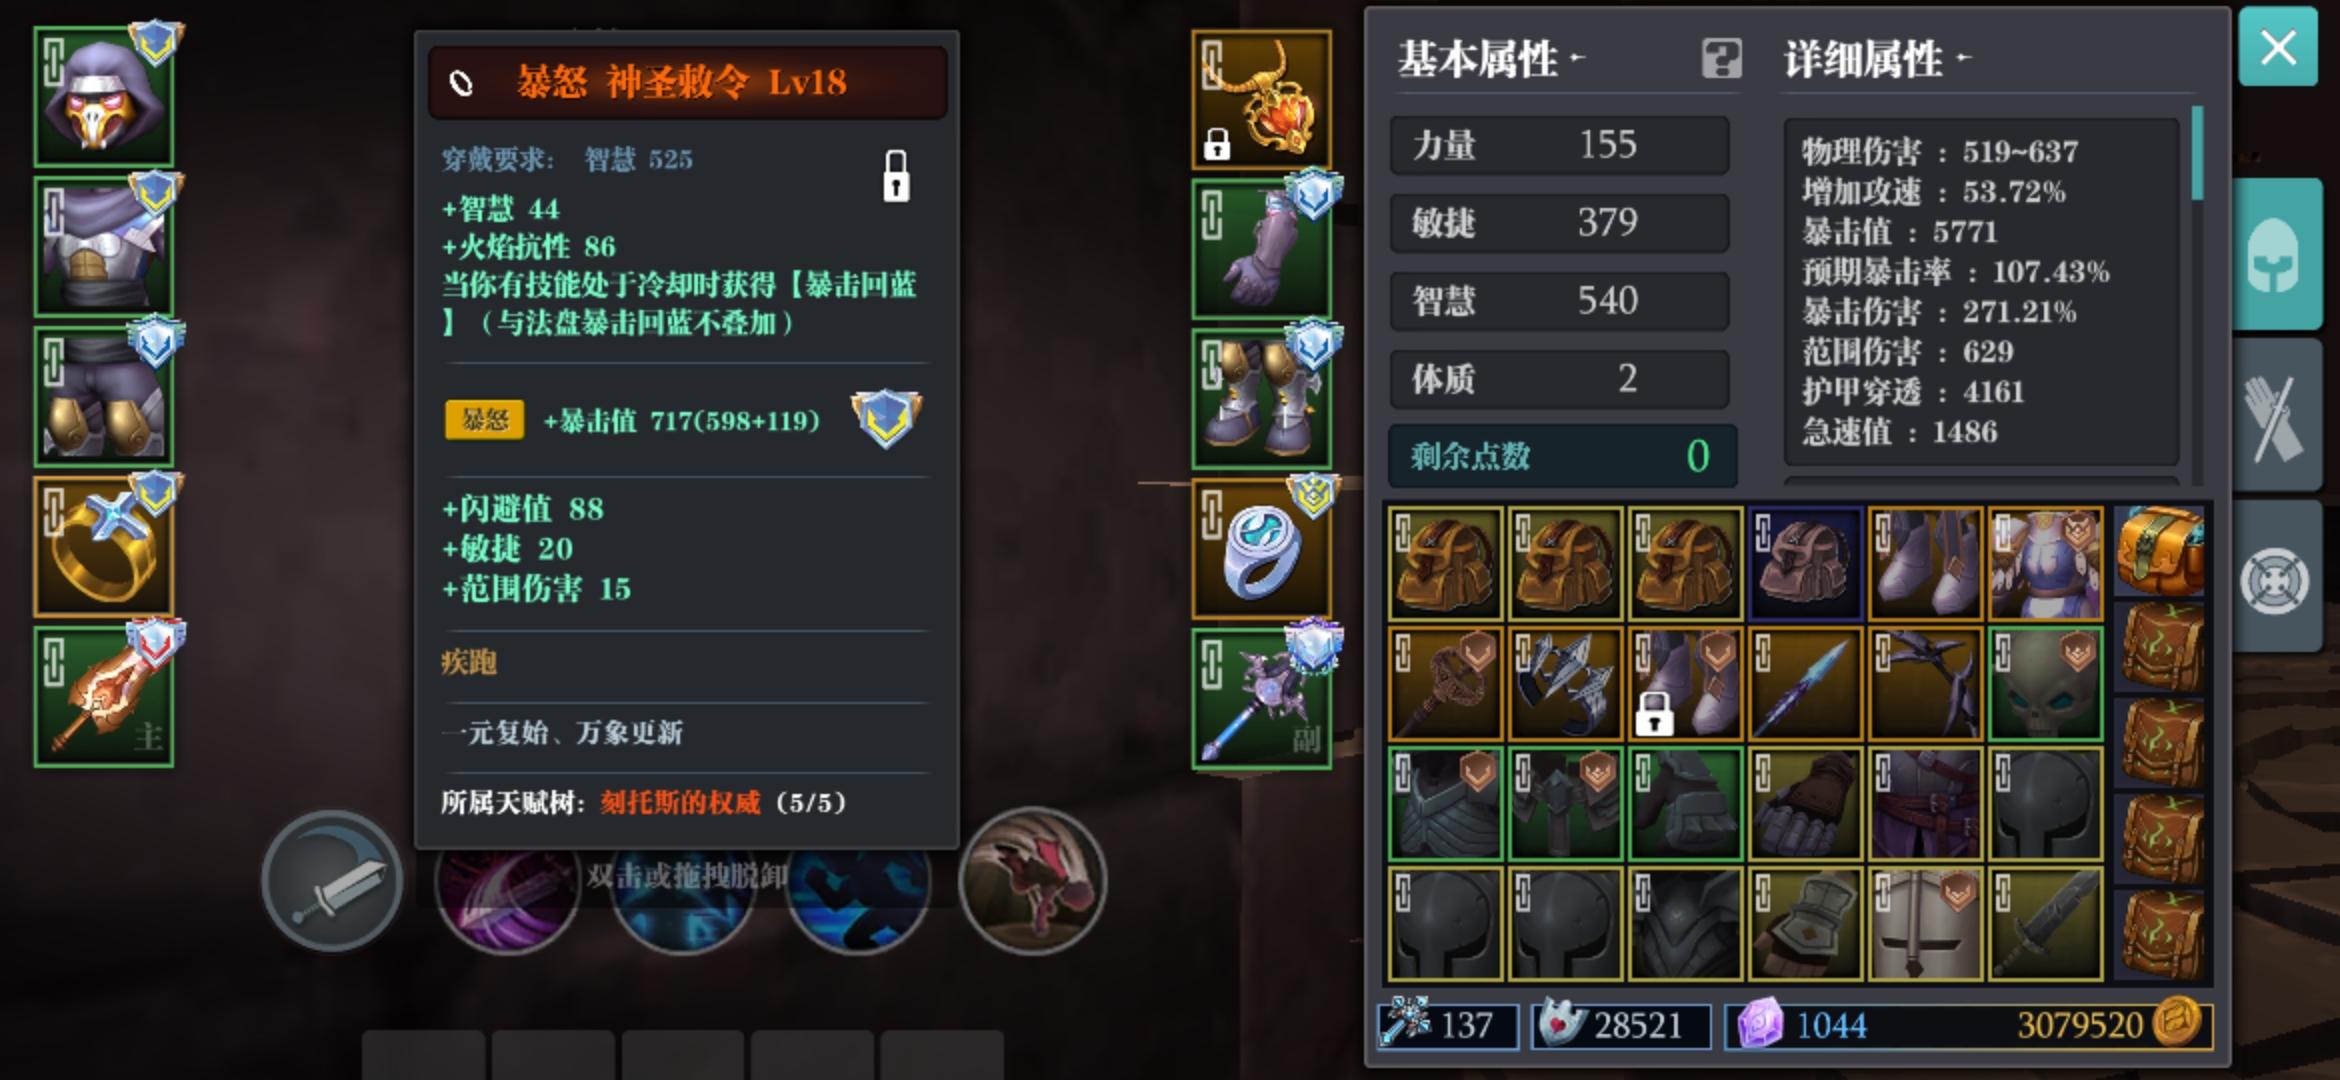This screenshot has width=2340, height=1080.
Task: Tap the sword basic attack skill button
Action: click(332, 881)
